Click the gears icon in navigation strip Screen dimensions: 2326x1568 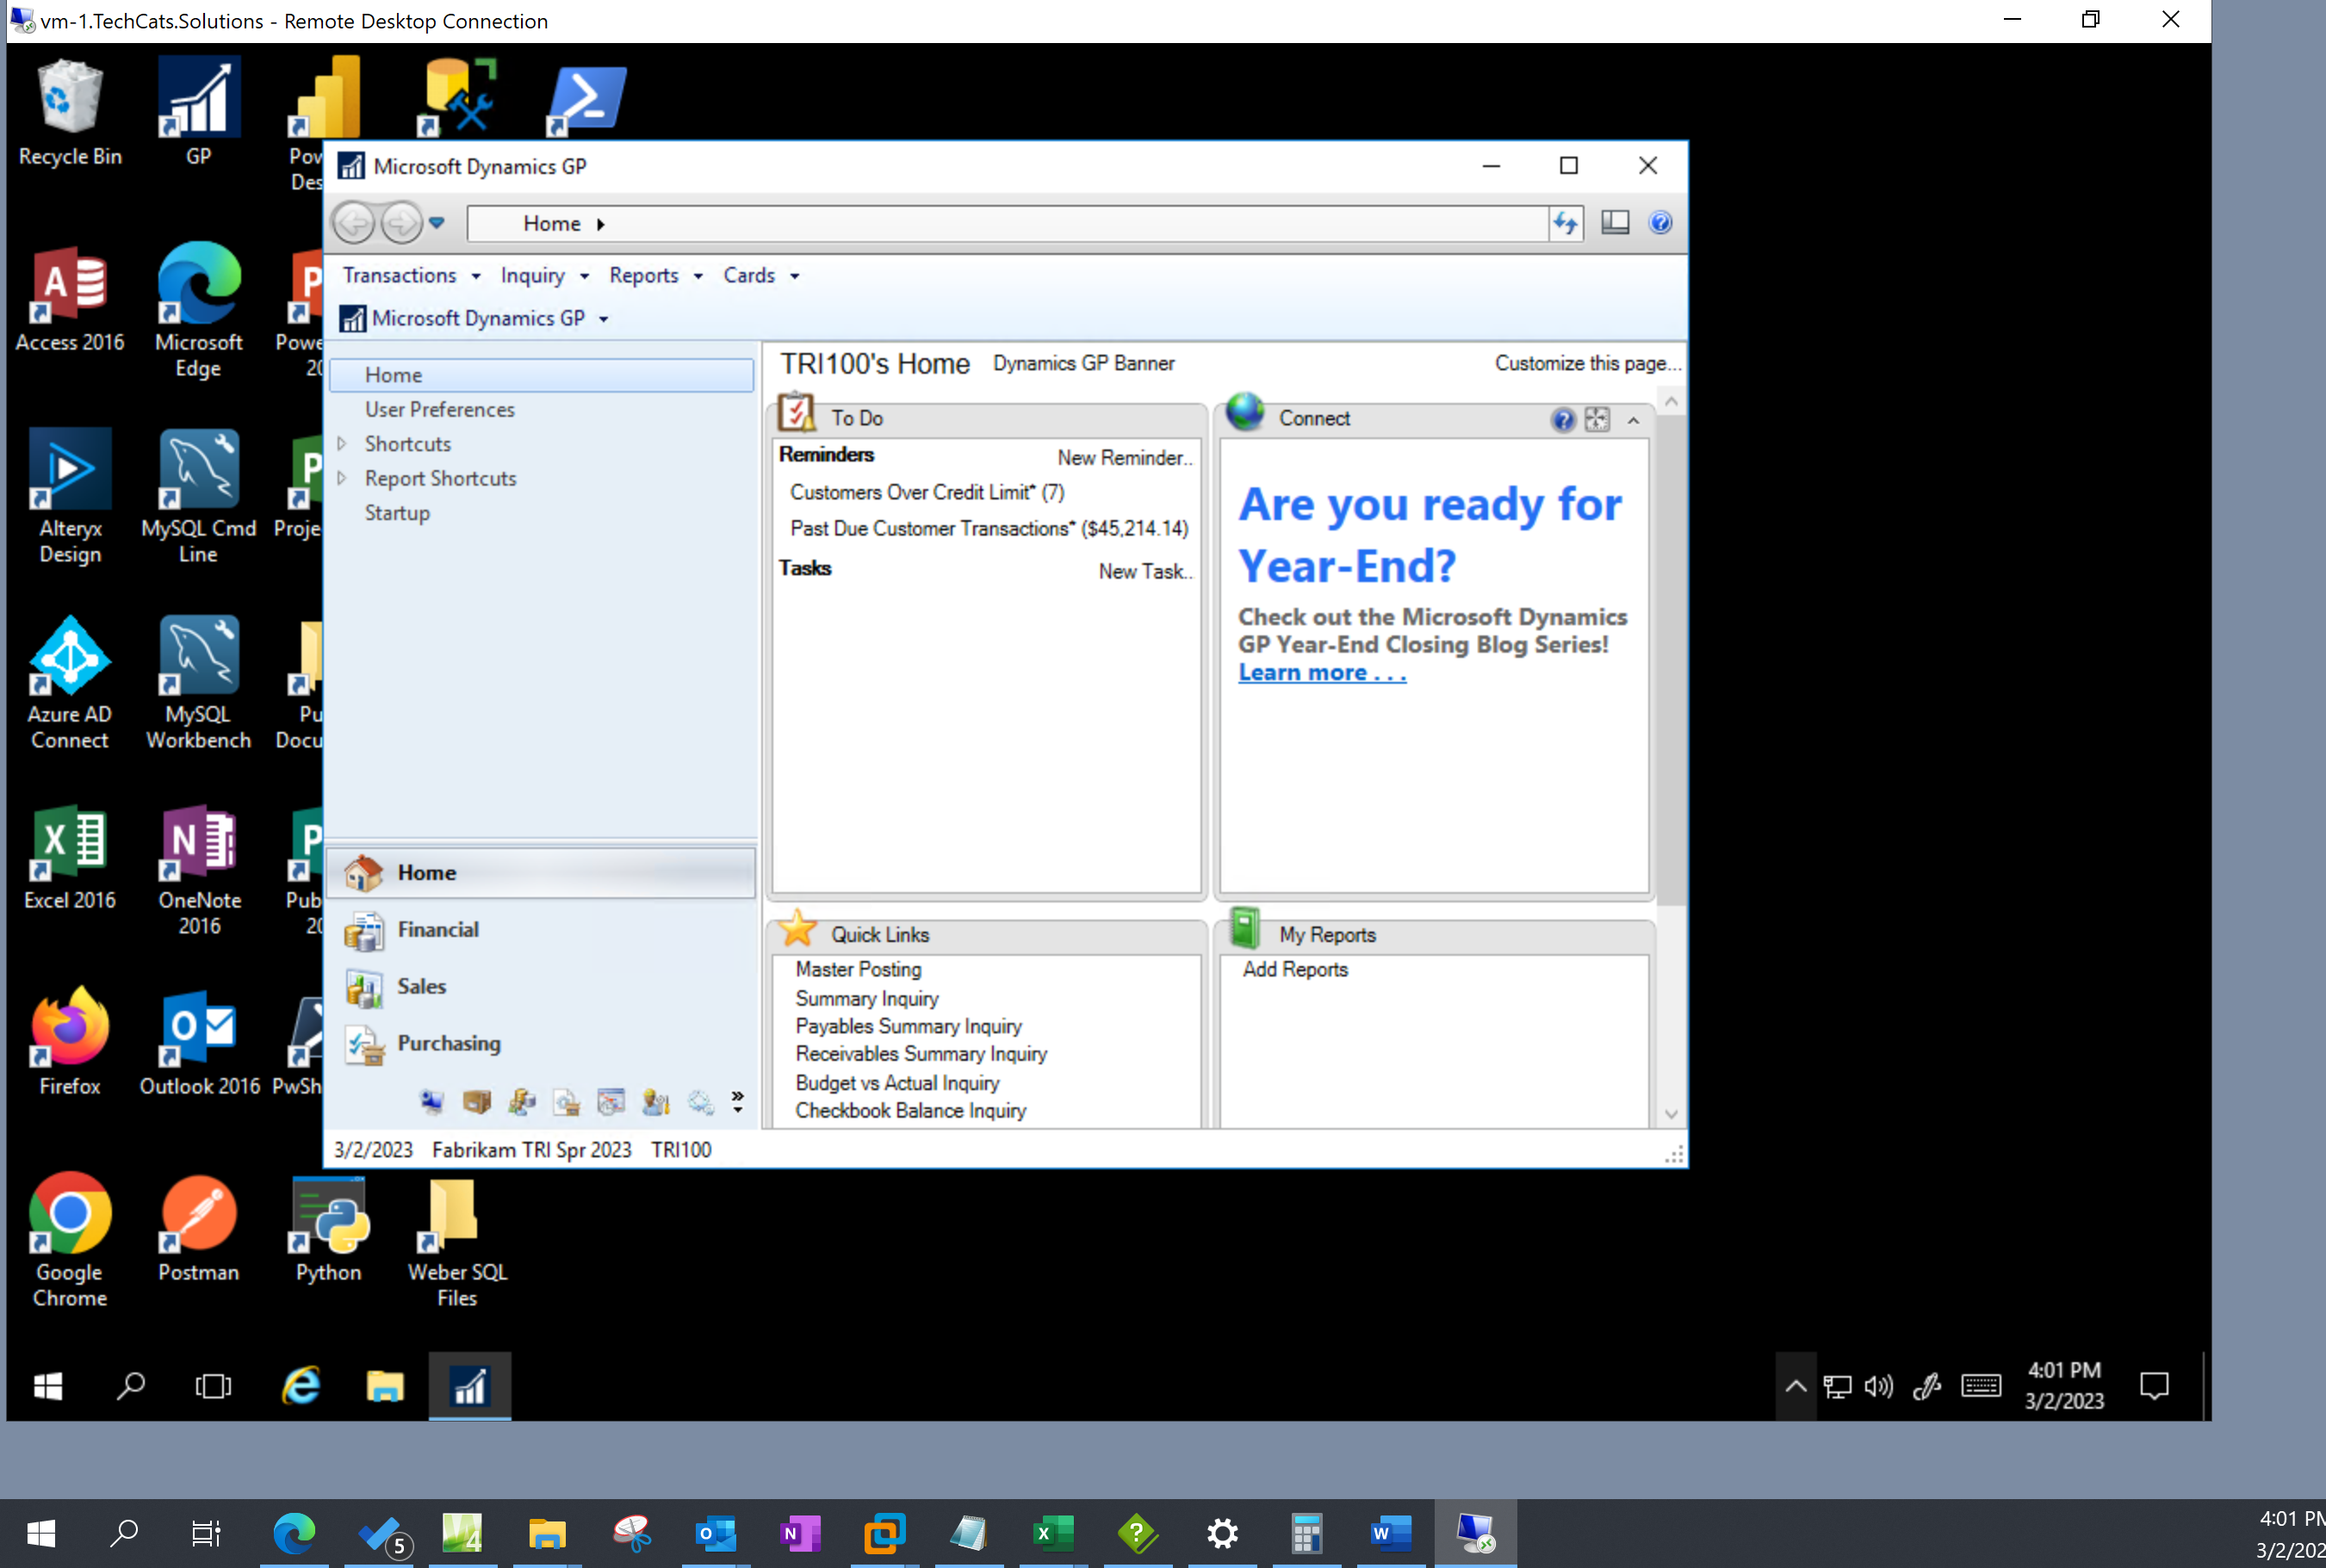click(701, 1101)
